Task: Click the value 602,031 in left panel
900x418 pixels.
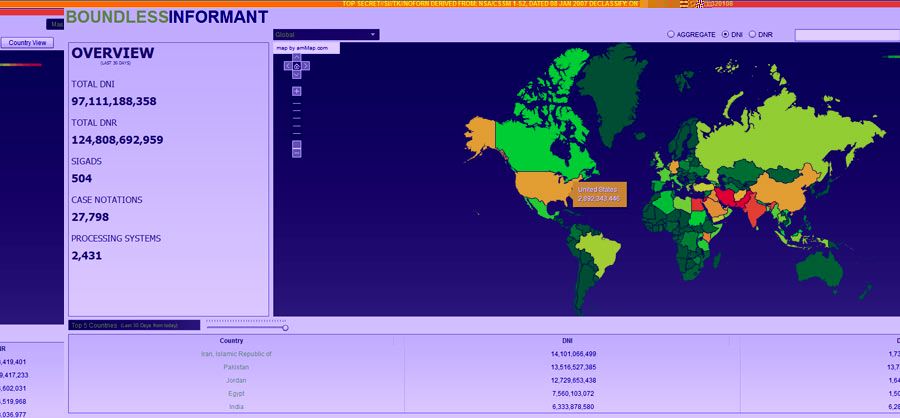Action: coord(13,388)
